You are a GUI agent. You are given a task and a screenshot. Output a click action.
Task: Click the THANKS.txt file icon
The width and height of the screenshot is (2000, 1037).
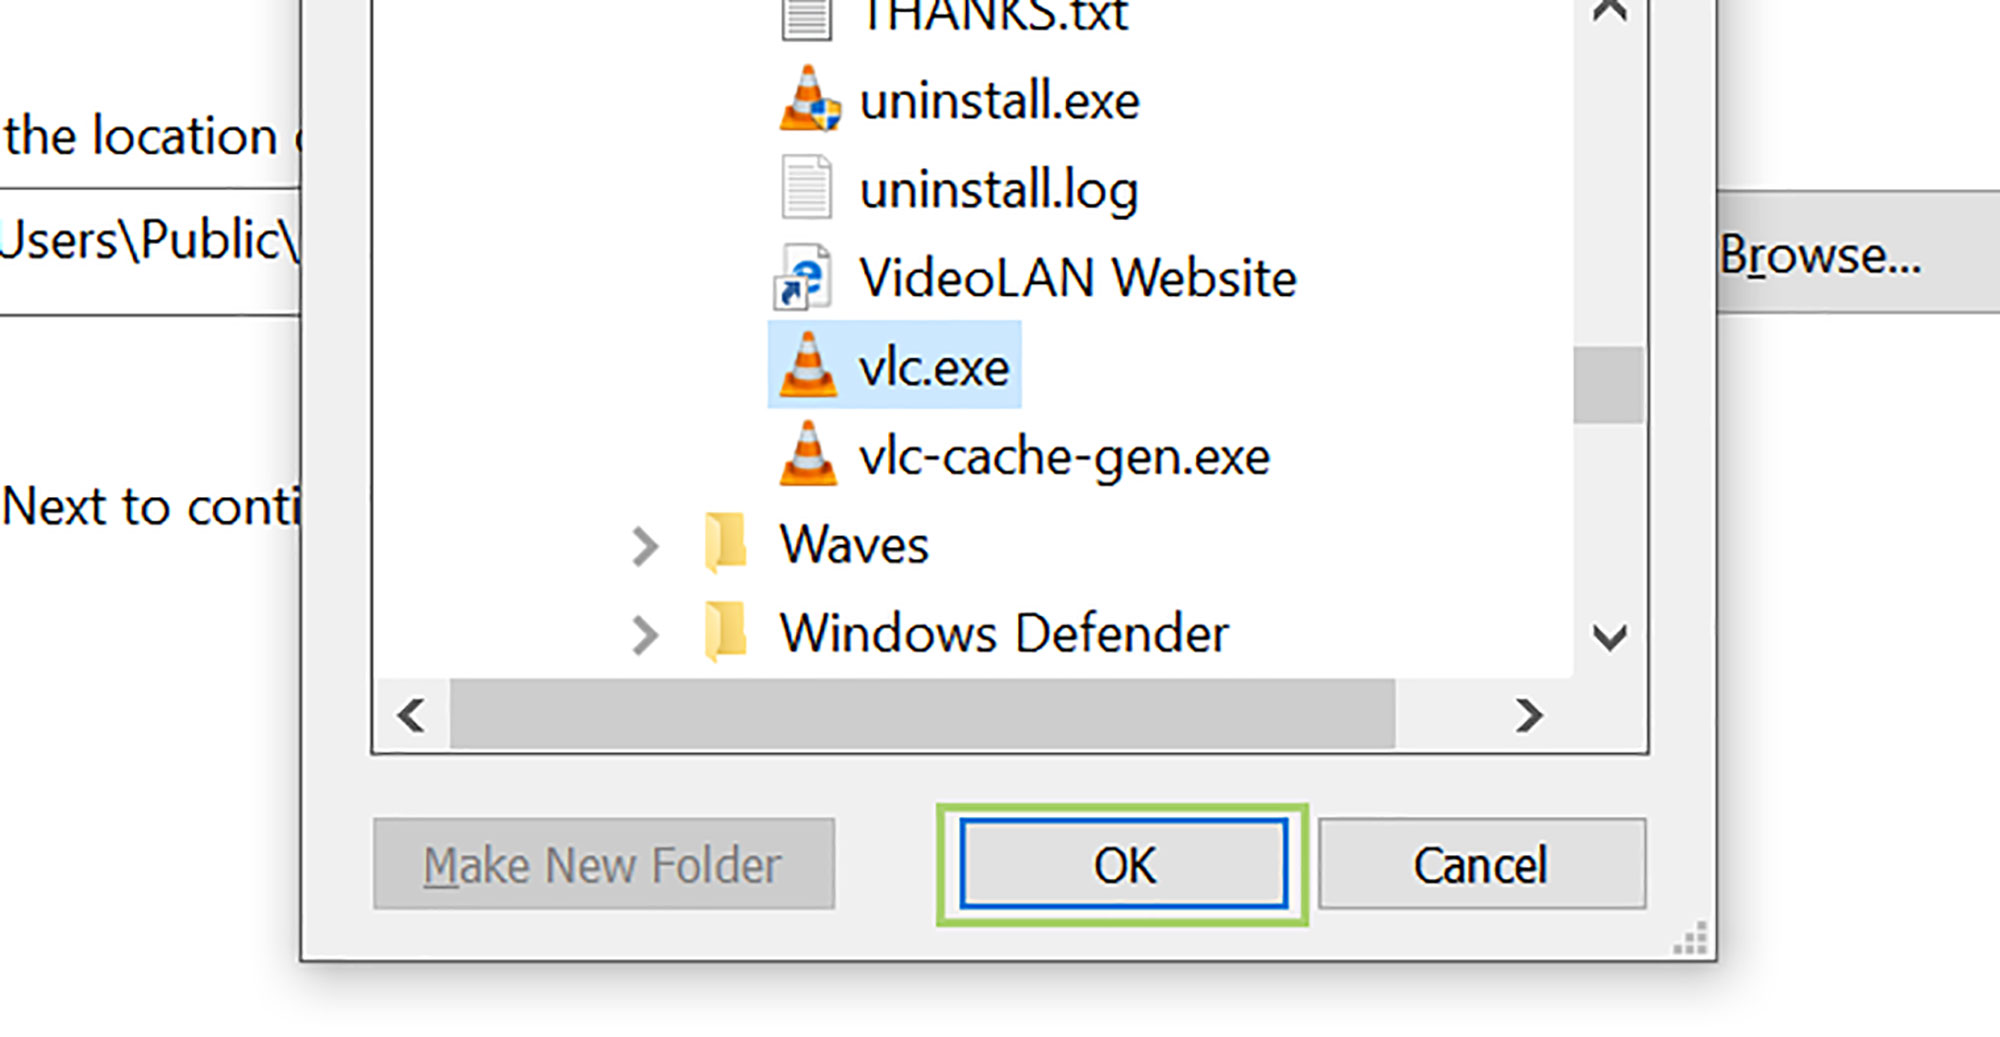[x=806, y=18]
